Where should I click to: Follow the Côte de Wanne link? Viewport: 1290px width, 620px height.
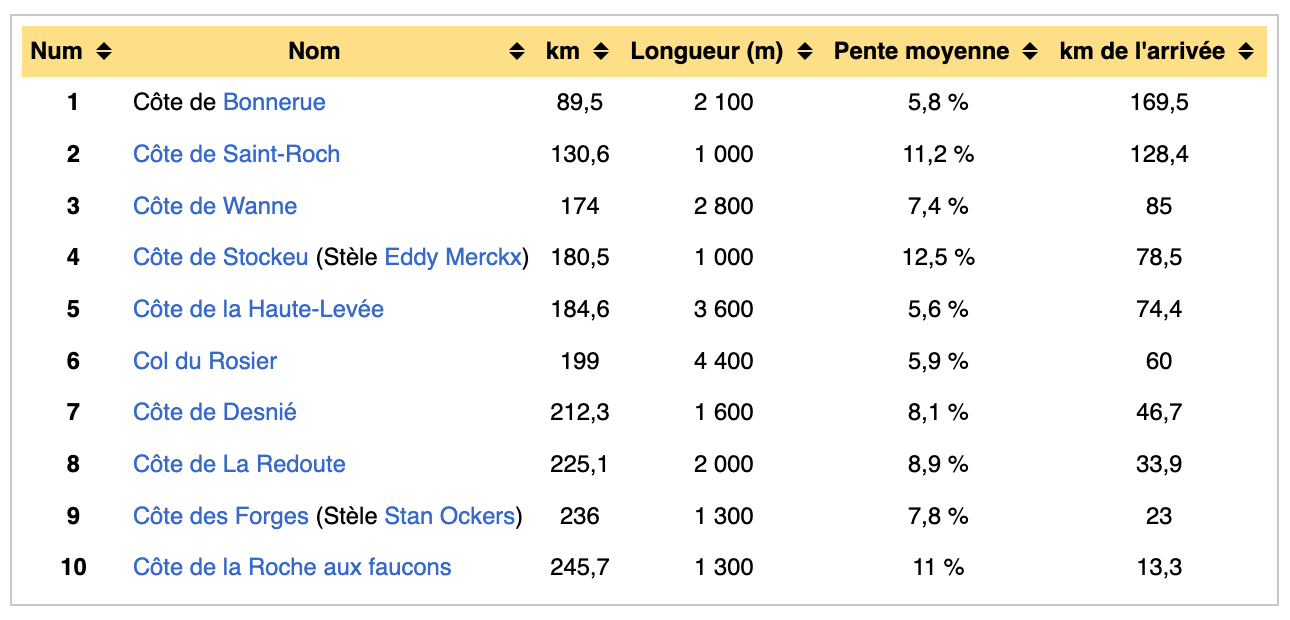(215, 206)
